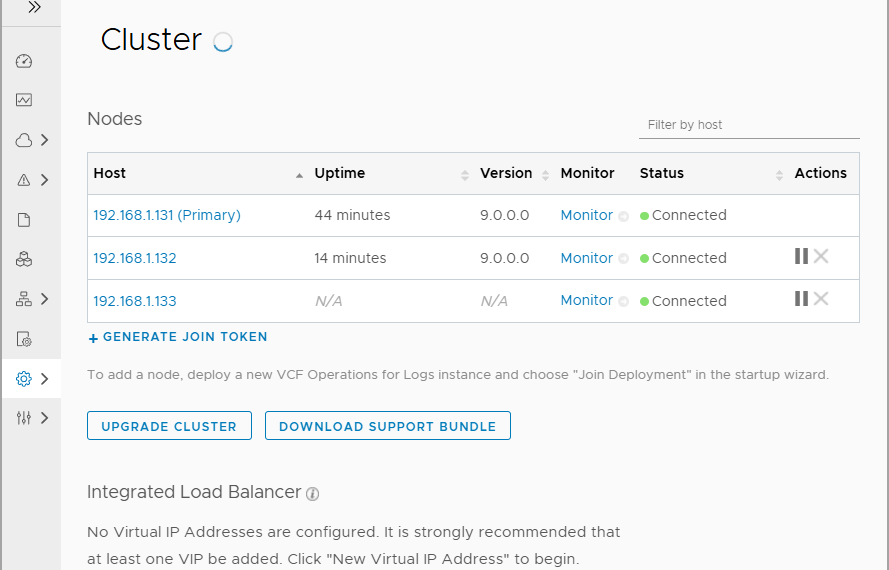Pause node 192.168.1.133 with maintenance icon
This screenshot has height=570, width=889.
(801, 299)
